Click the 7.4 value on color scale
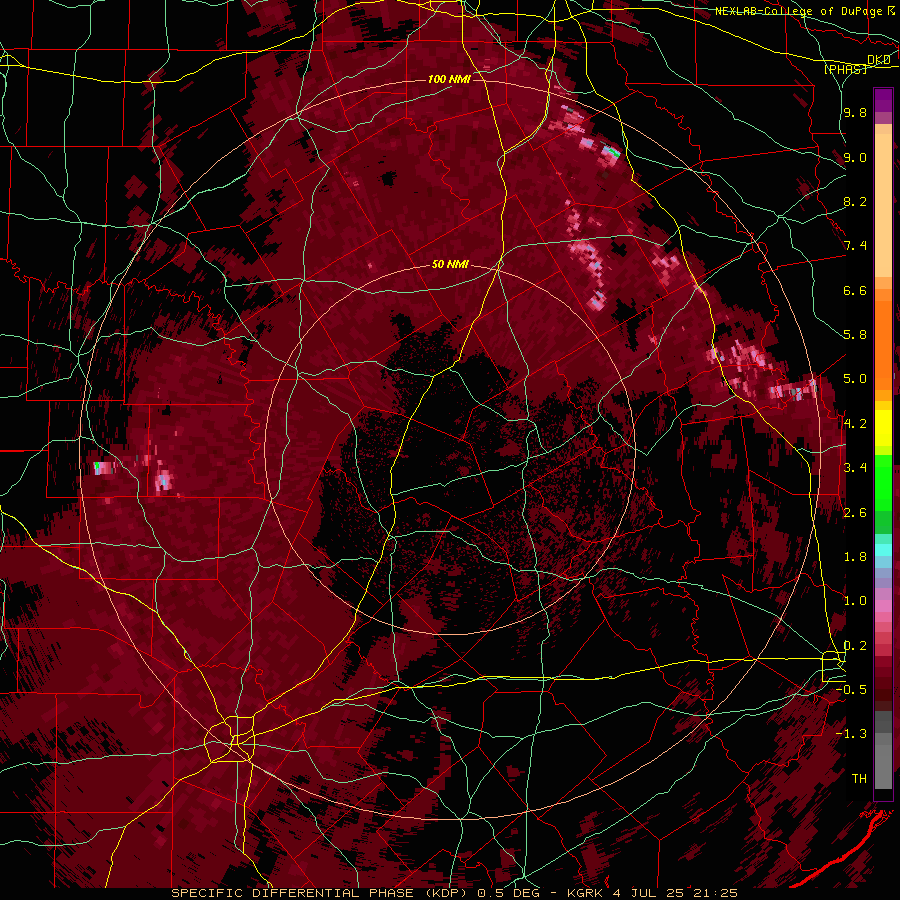Image resolution: width=900 pixels, height=900 pixels. click(855, 246)
